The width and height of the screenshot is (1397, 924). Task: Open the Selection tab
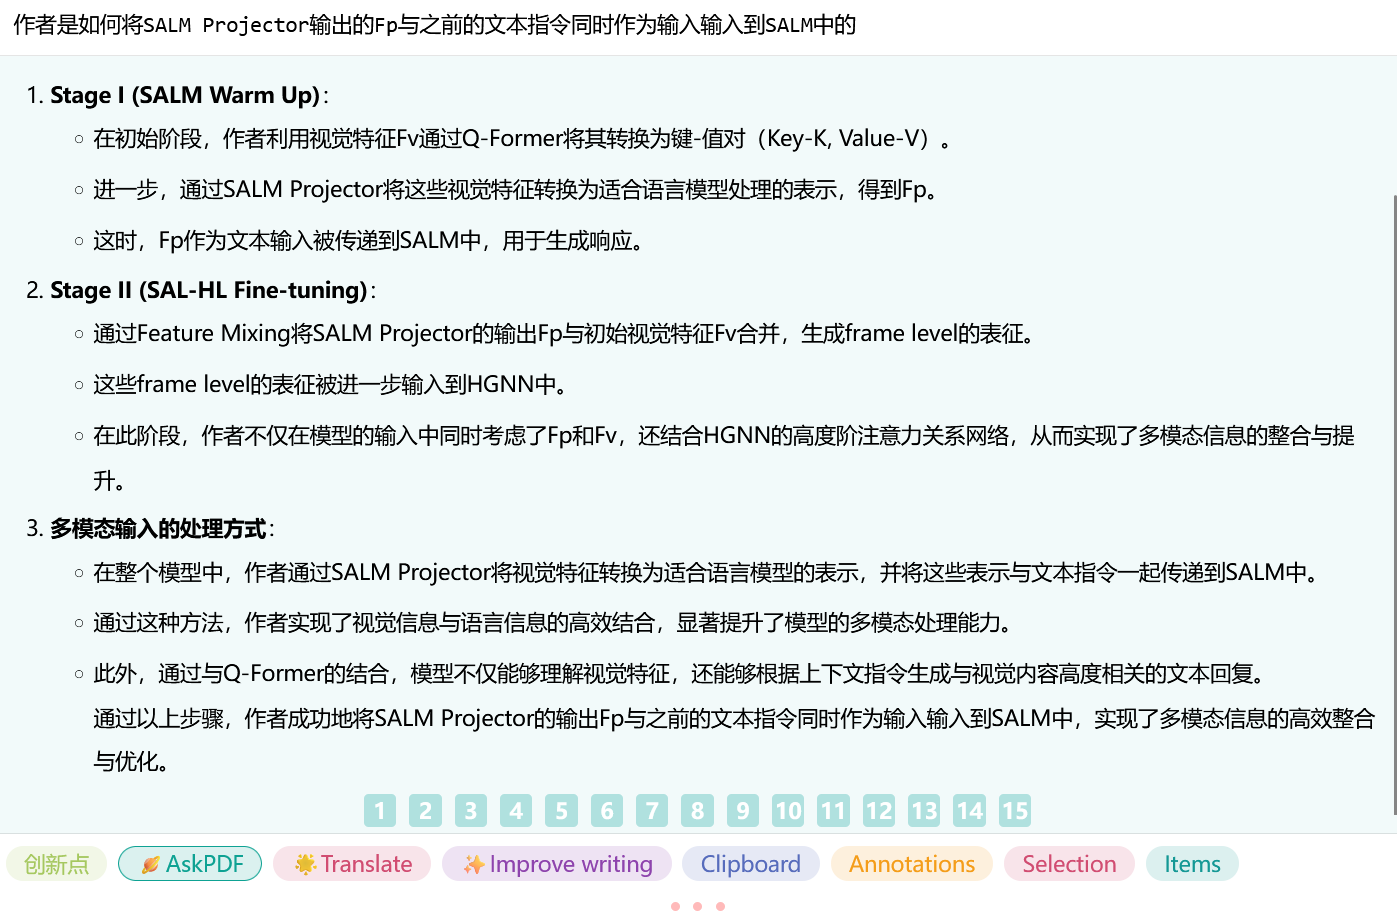pyautogui.click(x=1069, y=864)
